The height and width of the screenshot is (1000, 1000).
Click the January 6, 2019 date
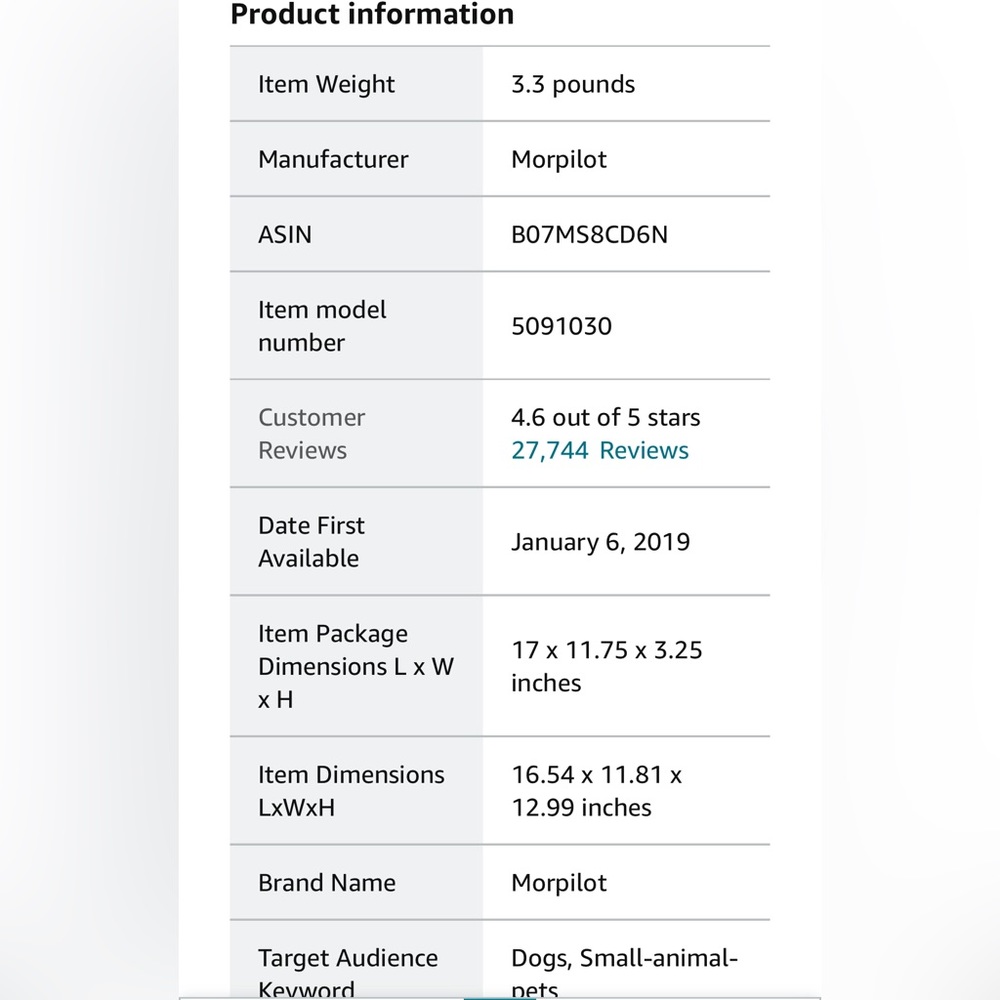pos(600,542)
